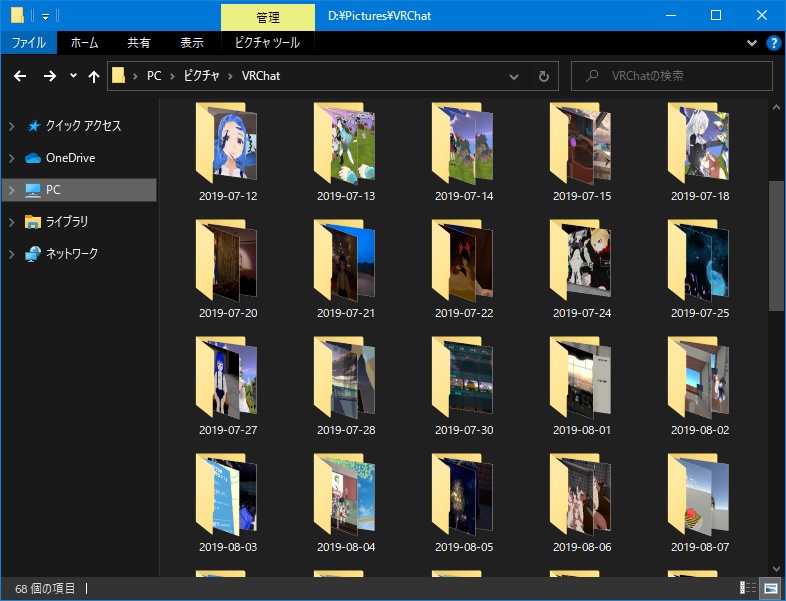Click ピクチャ in the address breadcrumb
The image size is (786, 601).
[x=202, y=76]
